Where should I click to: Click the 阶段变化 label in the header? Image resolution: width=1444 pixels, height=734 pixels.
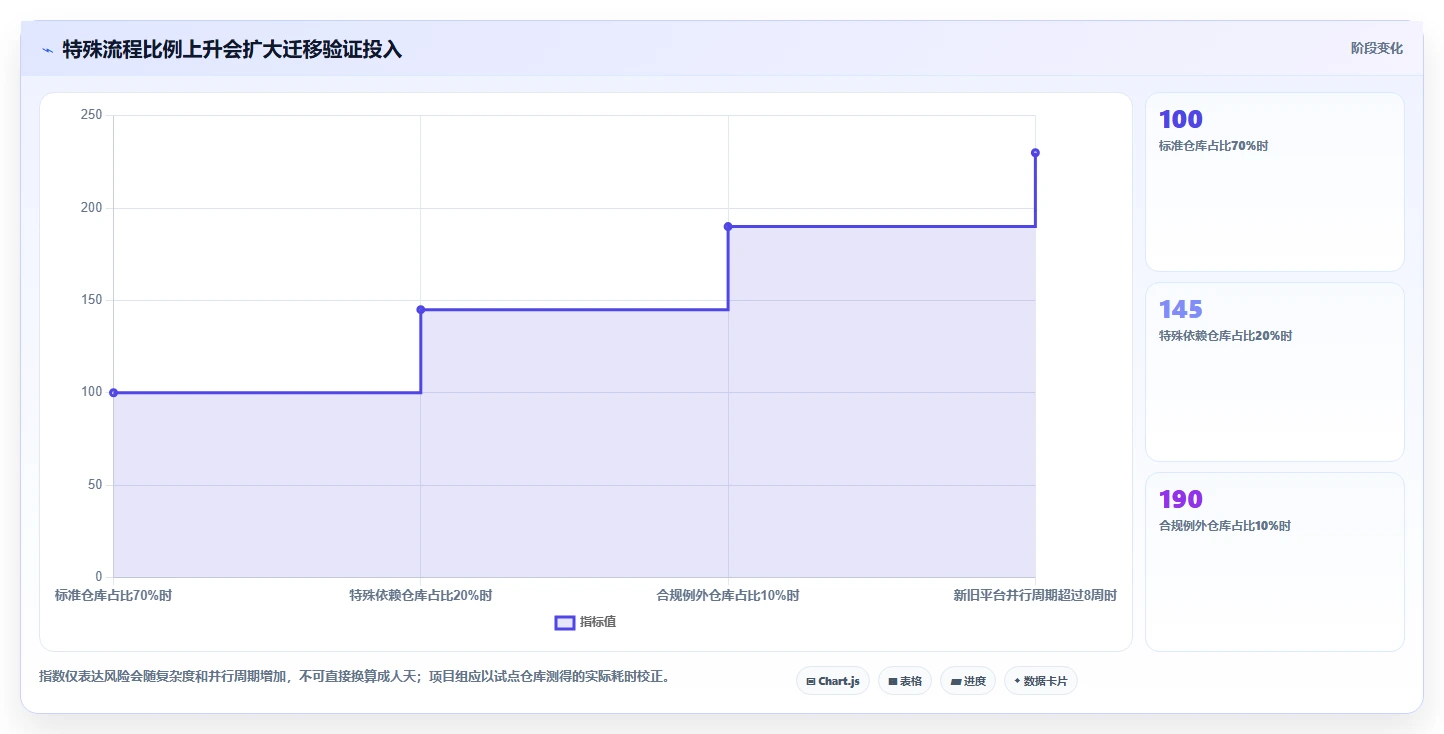(1377, 48)
